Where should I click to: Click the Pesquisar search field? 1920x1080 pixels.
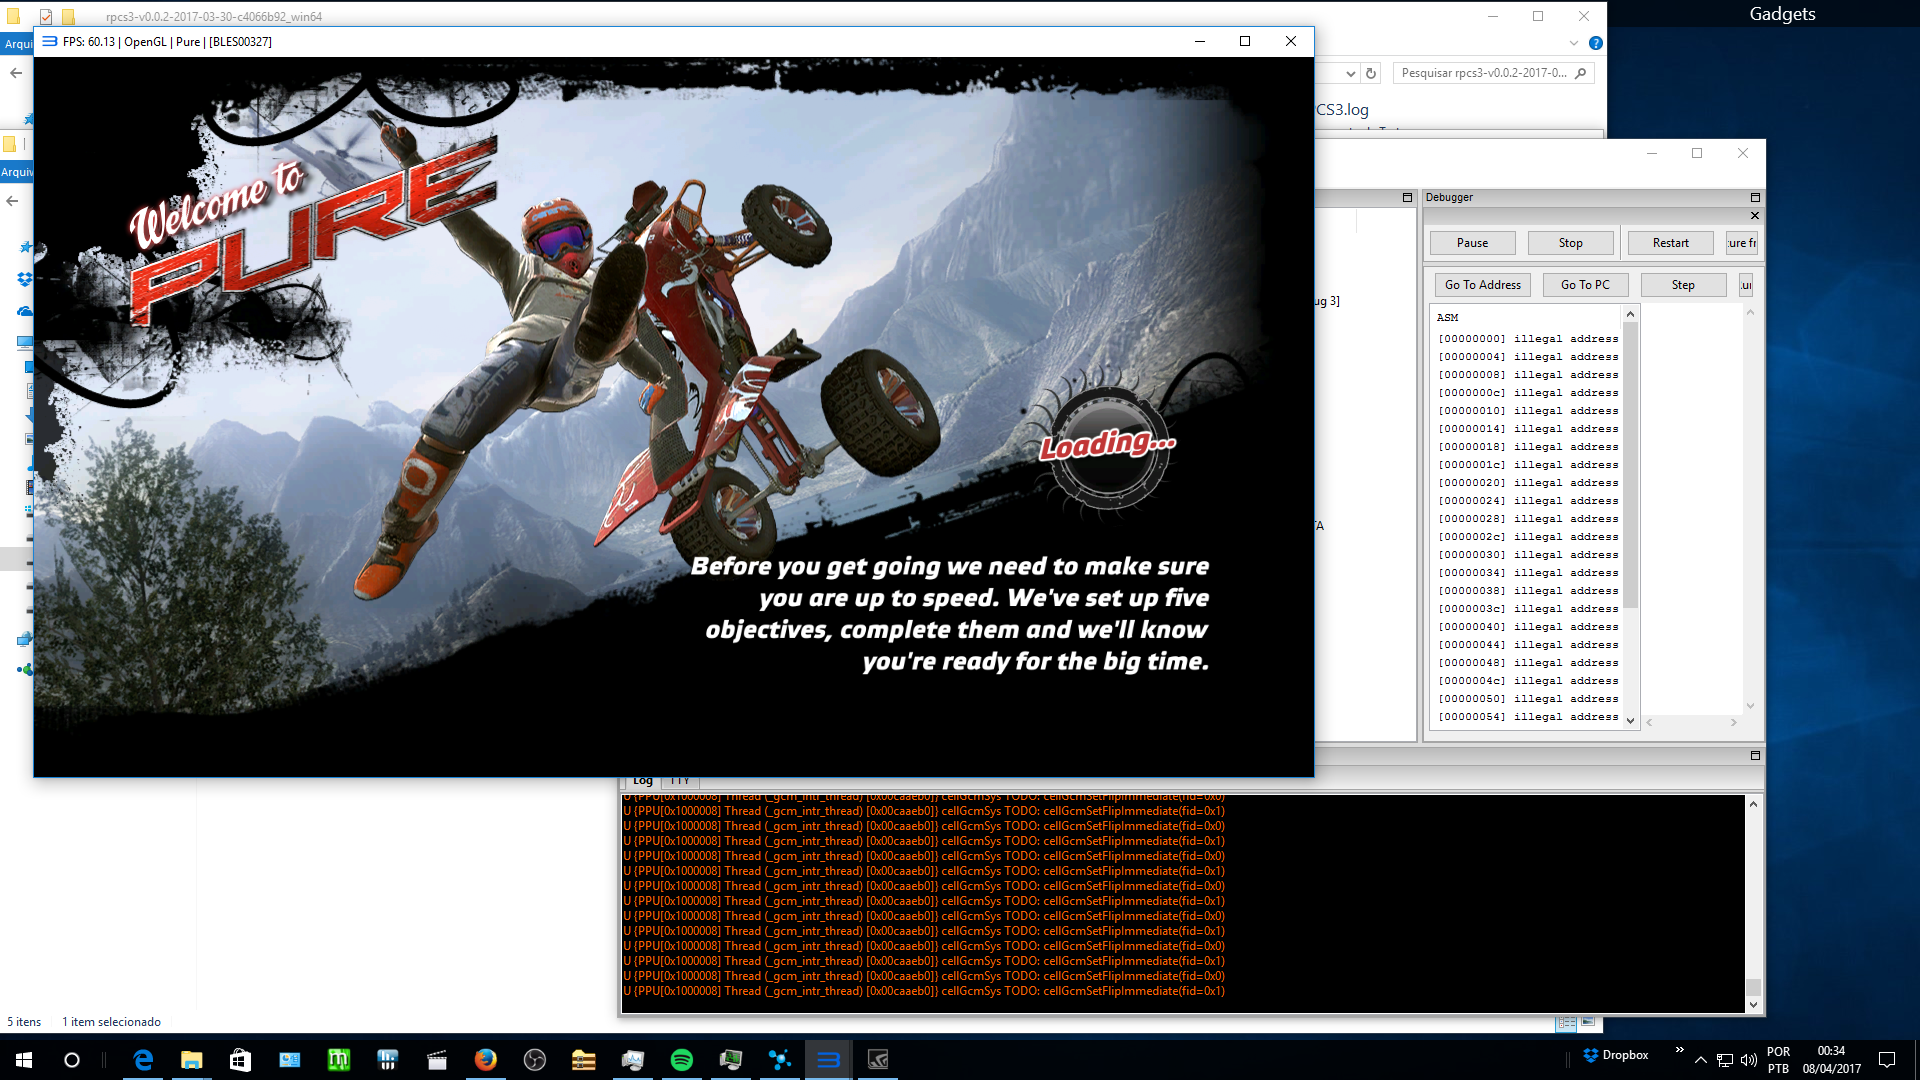(x=1483, y=73)
